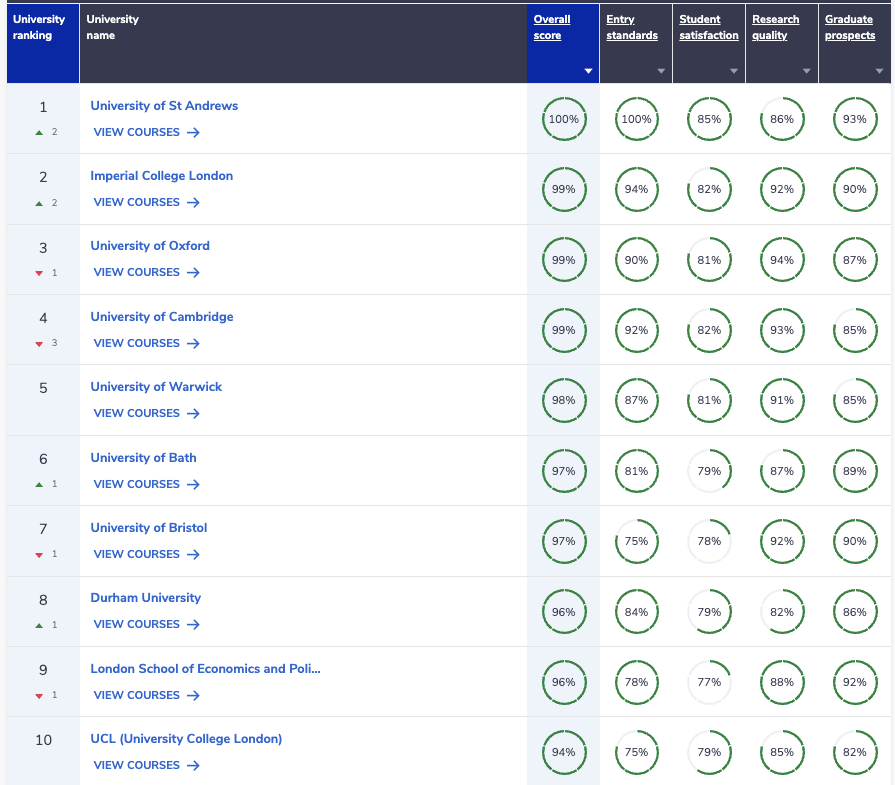
Task: Sort by Overall score column header
Action: (551, 27)
